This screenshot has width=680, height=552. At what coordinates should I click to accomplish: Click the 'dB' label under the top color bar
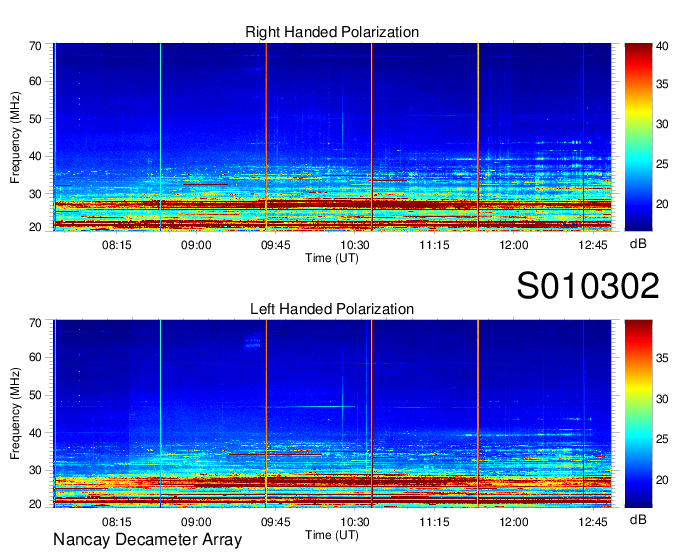638,244
